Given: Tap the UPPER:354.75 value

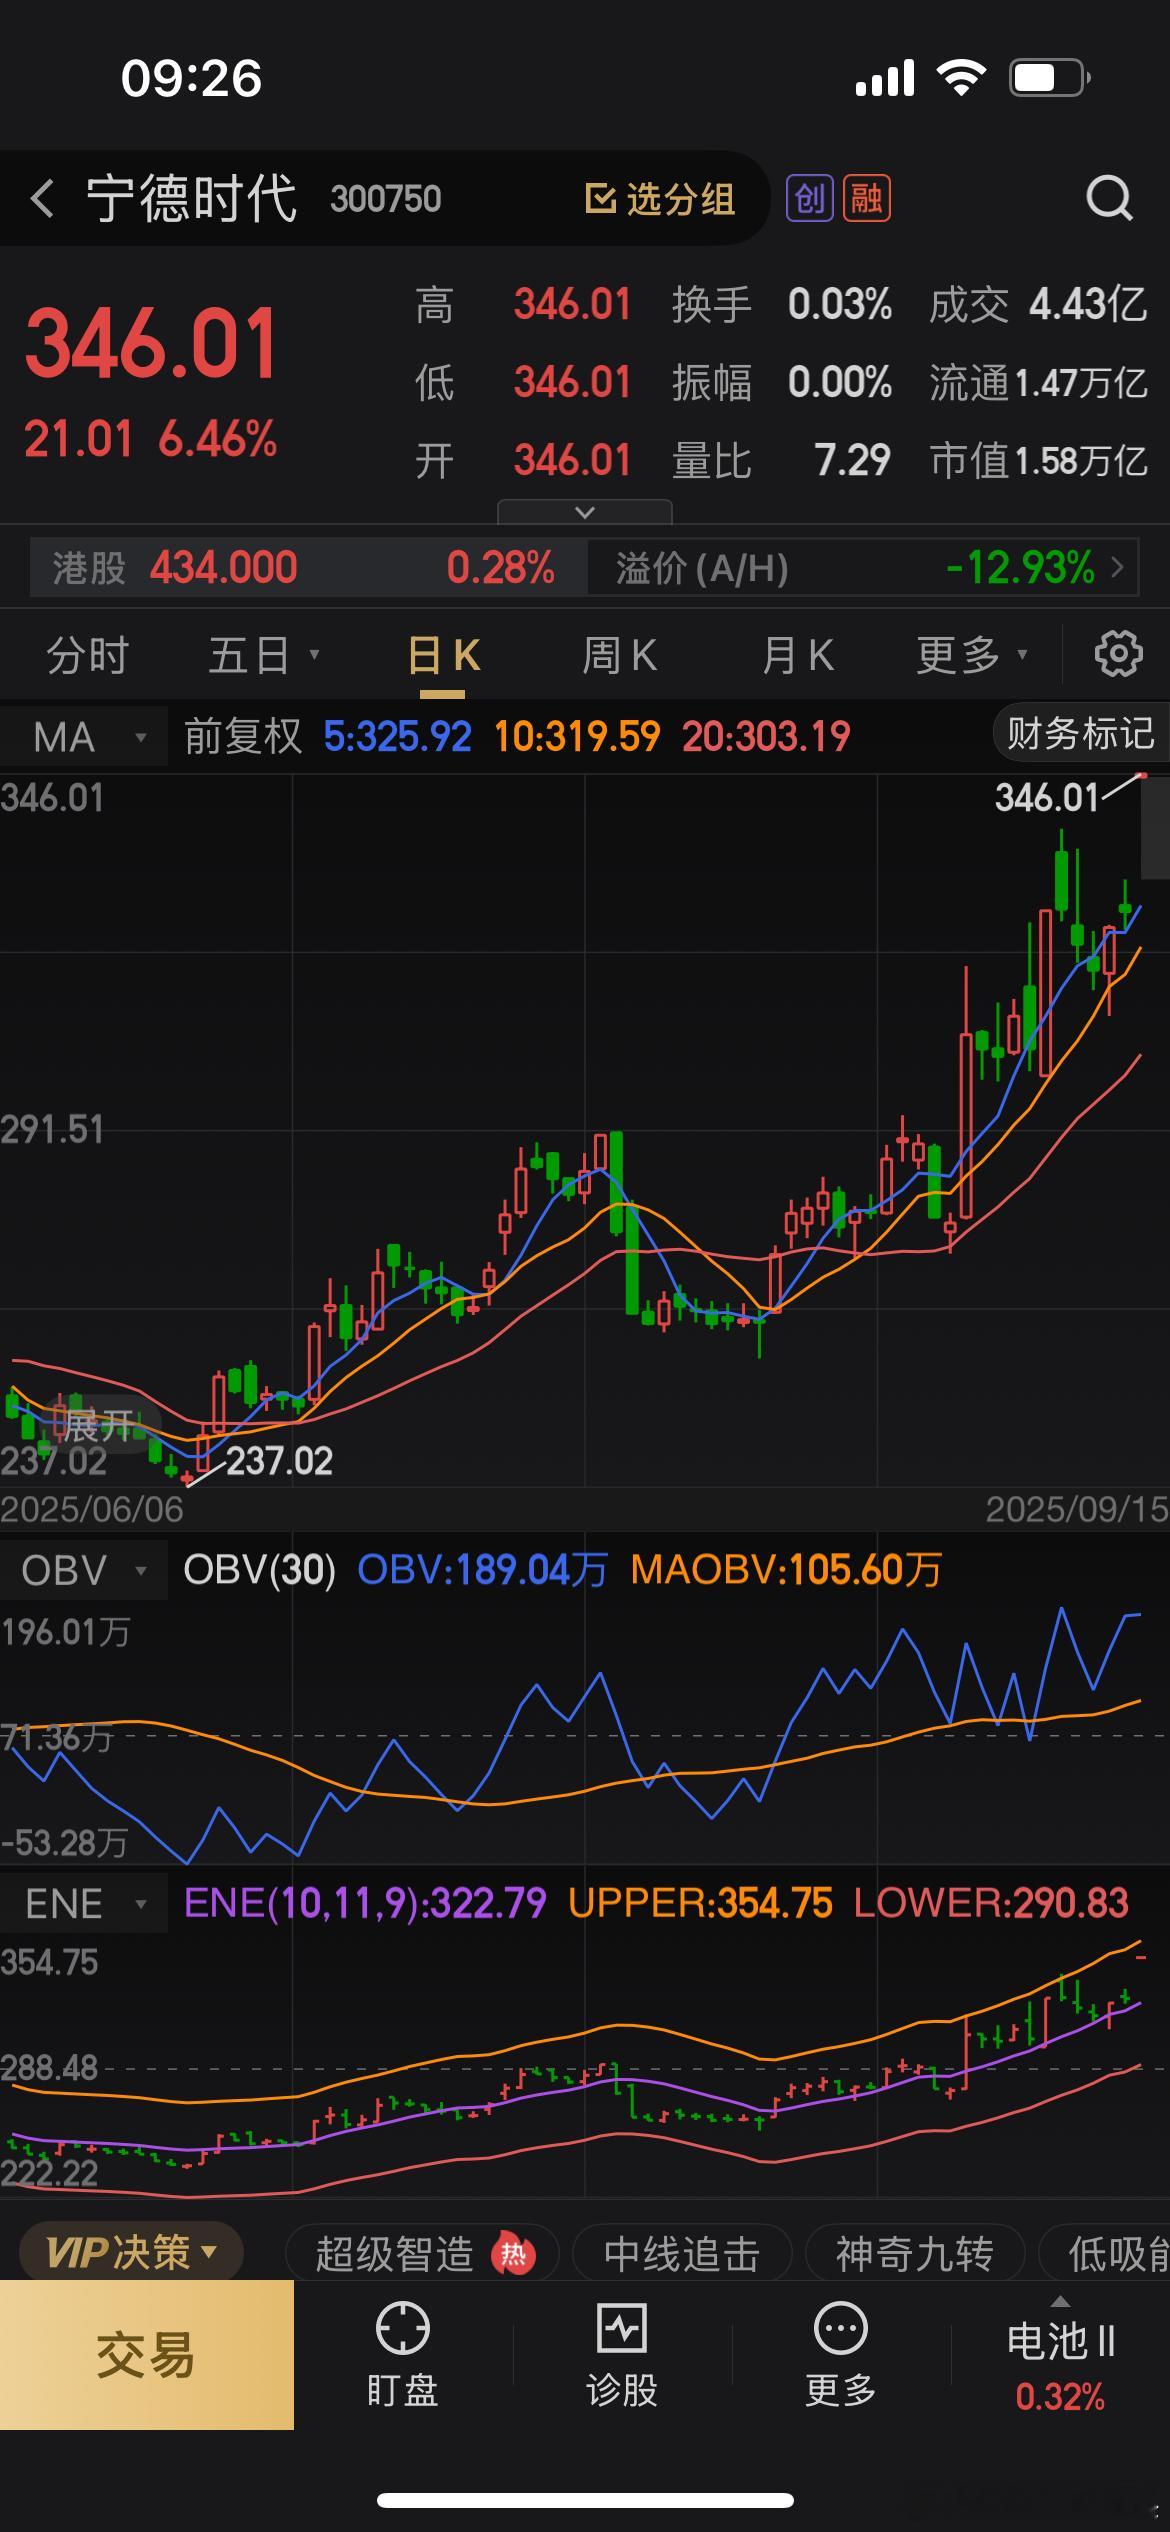Looking at the screenshot, I should [x=700, y=1903].
